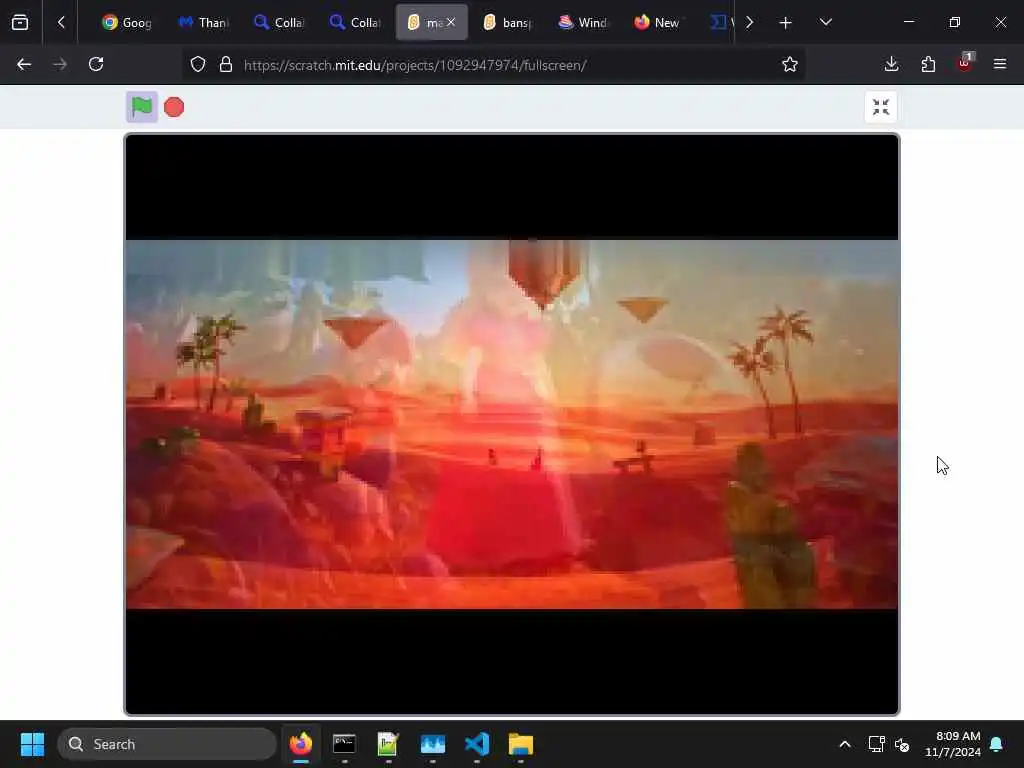Minimize the Firefox window

[908, 22]
